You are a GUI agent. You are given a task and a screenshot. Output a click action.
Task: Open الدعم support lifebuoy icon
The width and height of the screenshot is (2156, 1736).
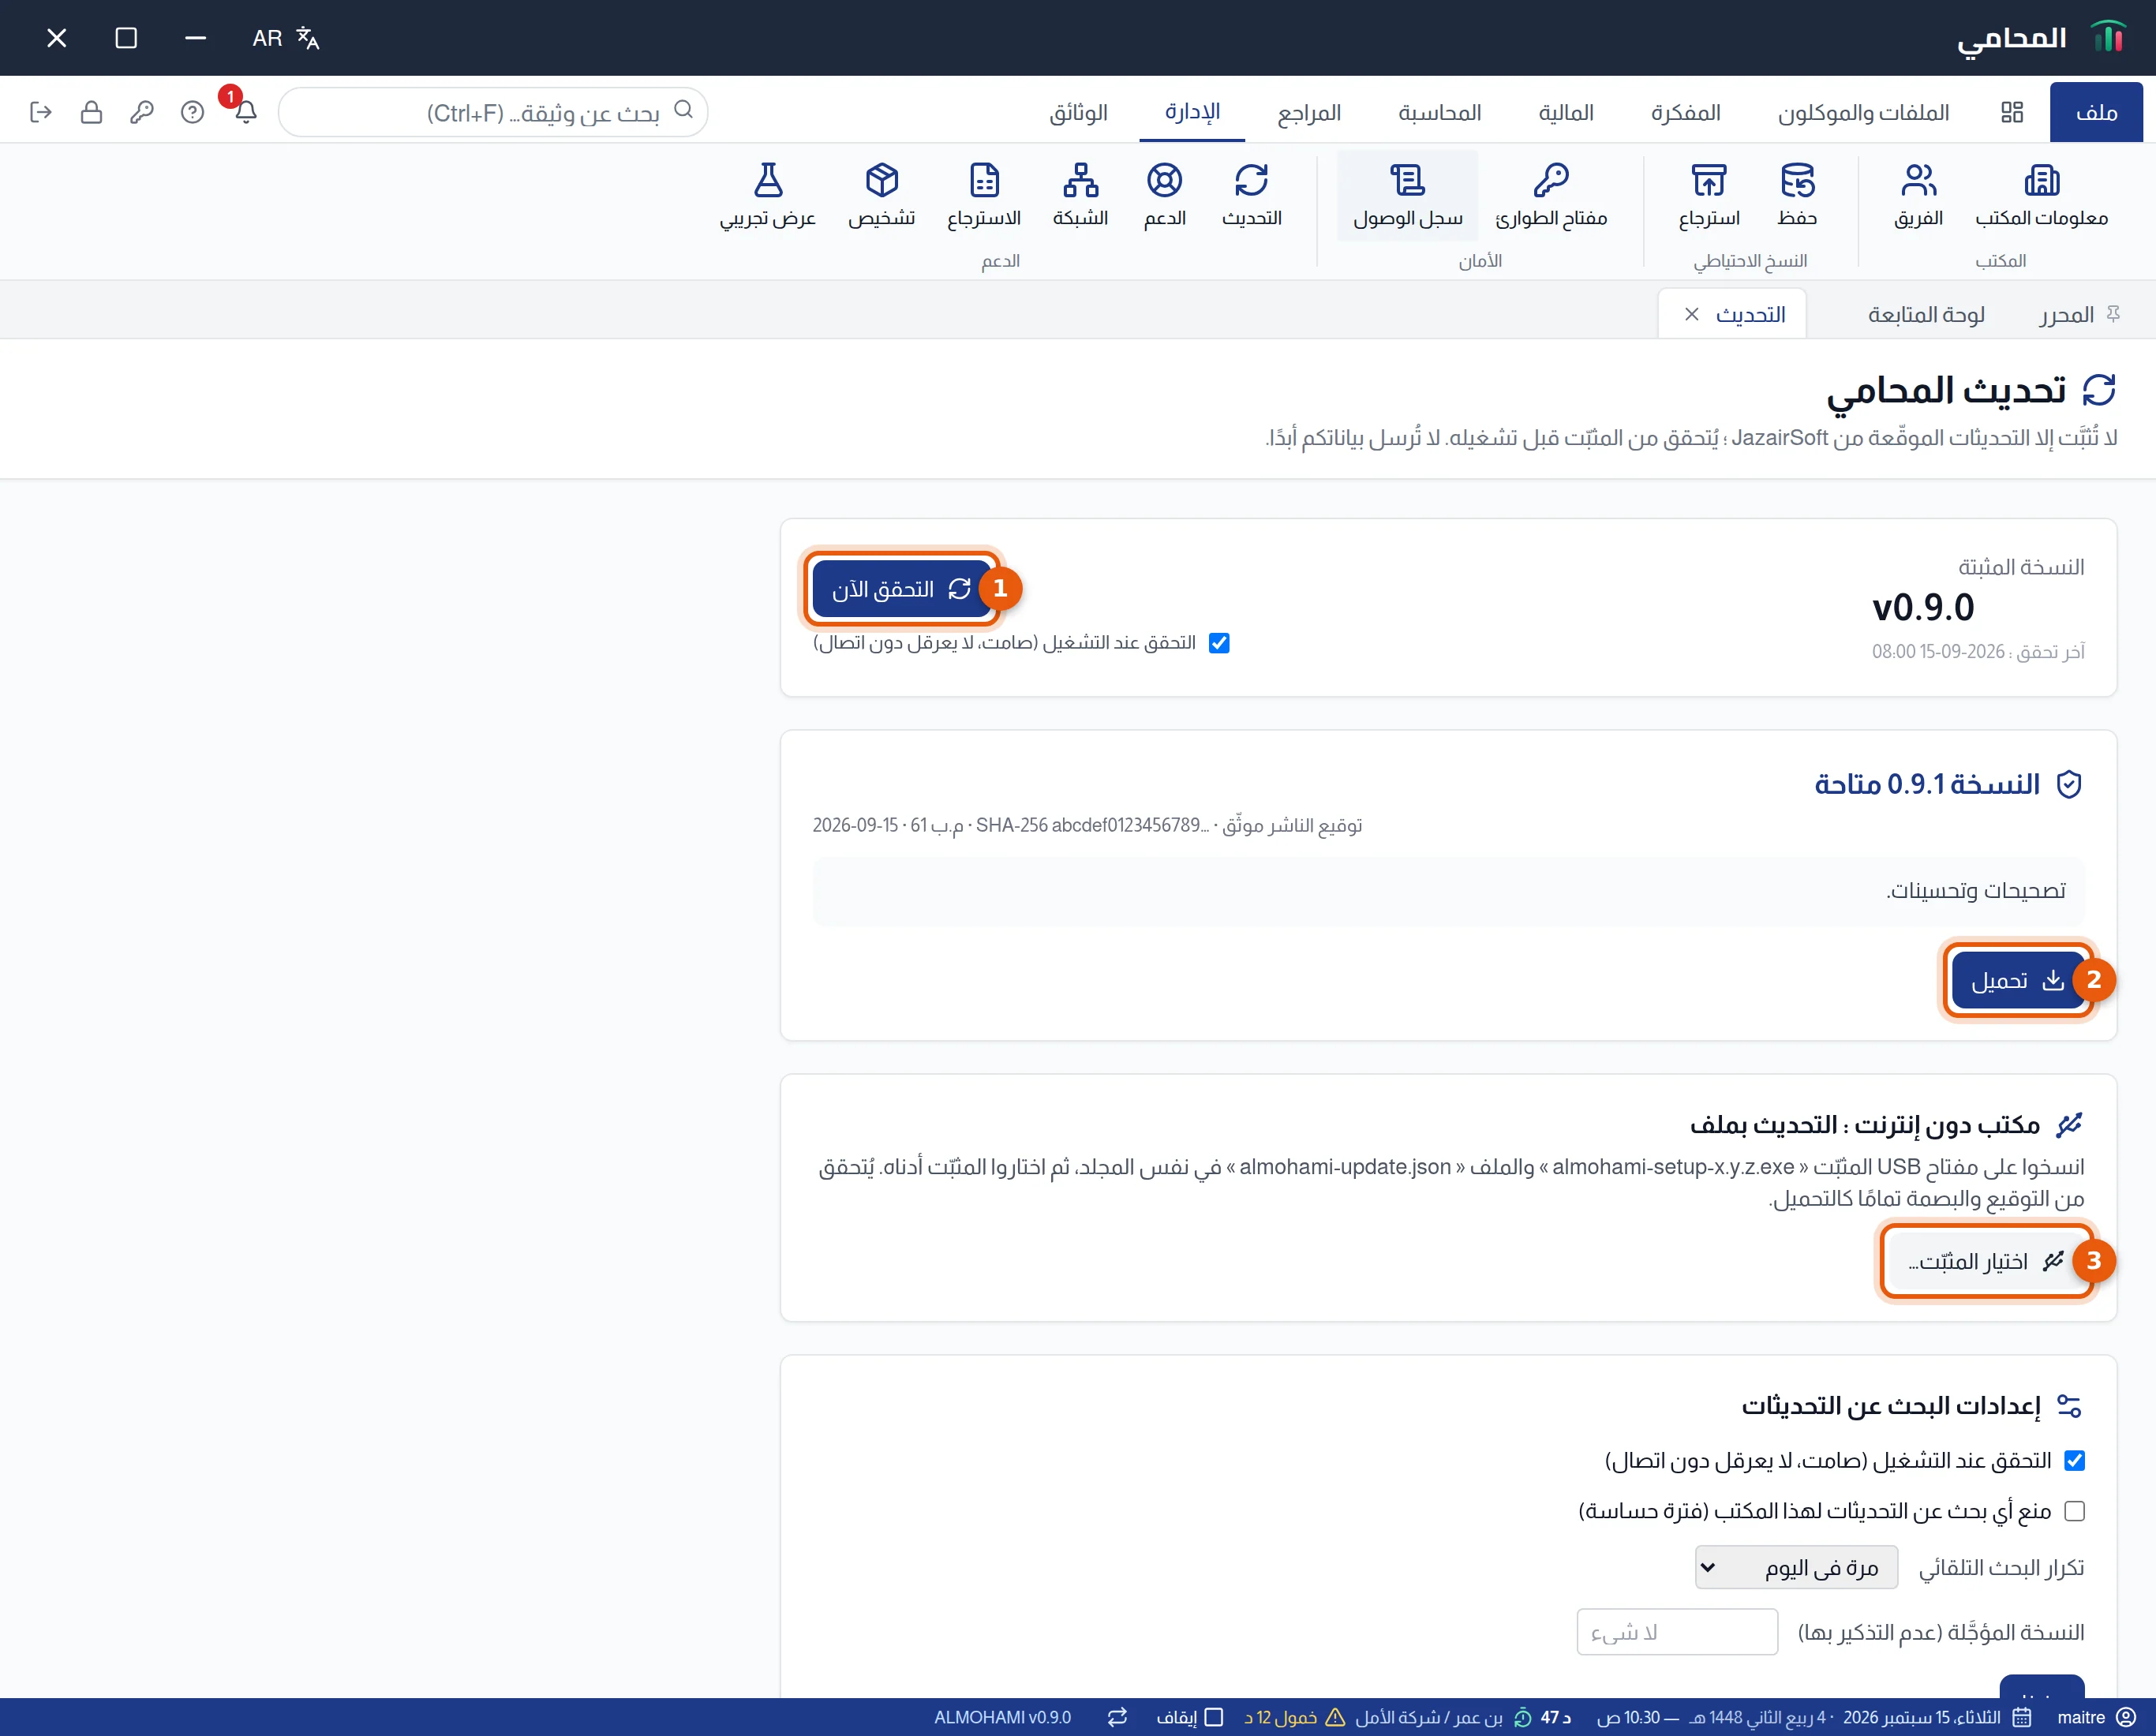(x=1164, y=195)
